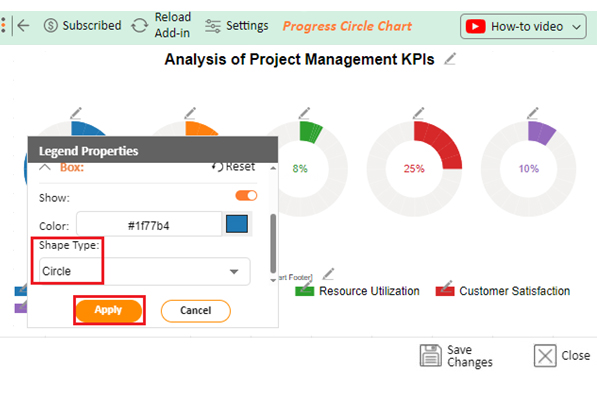Image resolution: width=597 pixels, height=393 pixels.
Task: Open the blue color swatch picker
Action: coord(237,224)
